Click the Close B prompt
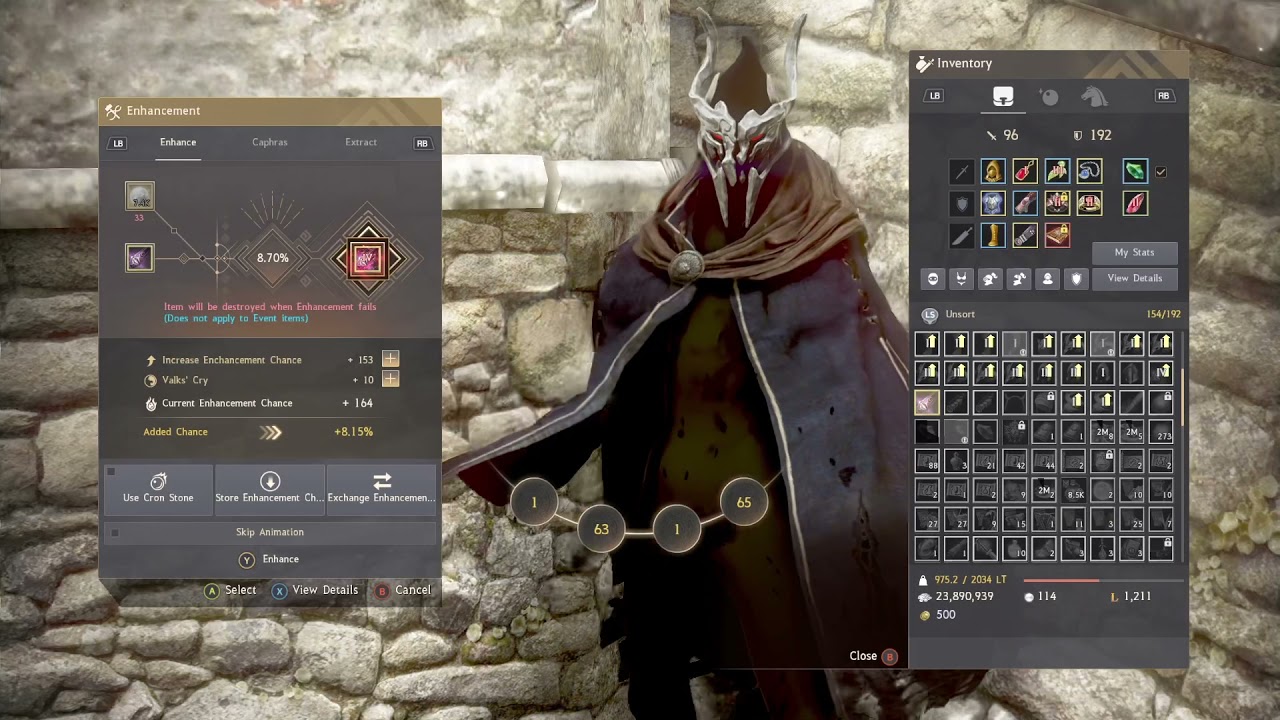The image size is (1280, 720). coord(873,656)
